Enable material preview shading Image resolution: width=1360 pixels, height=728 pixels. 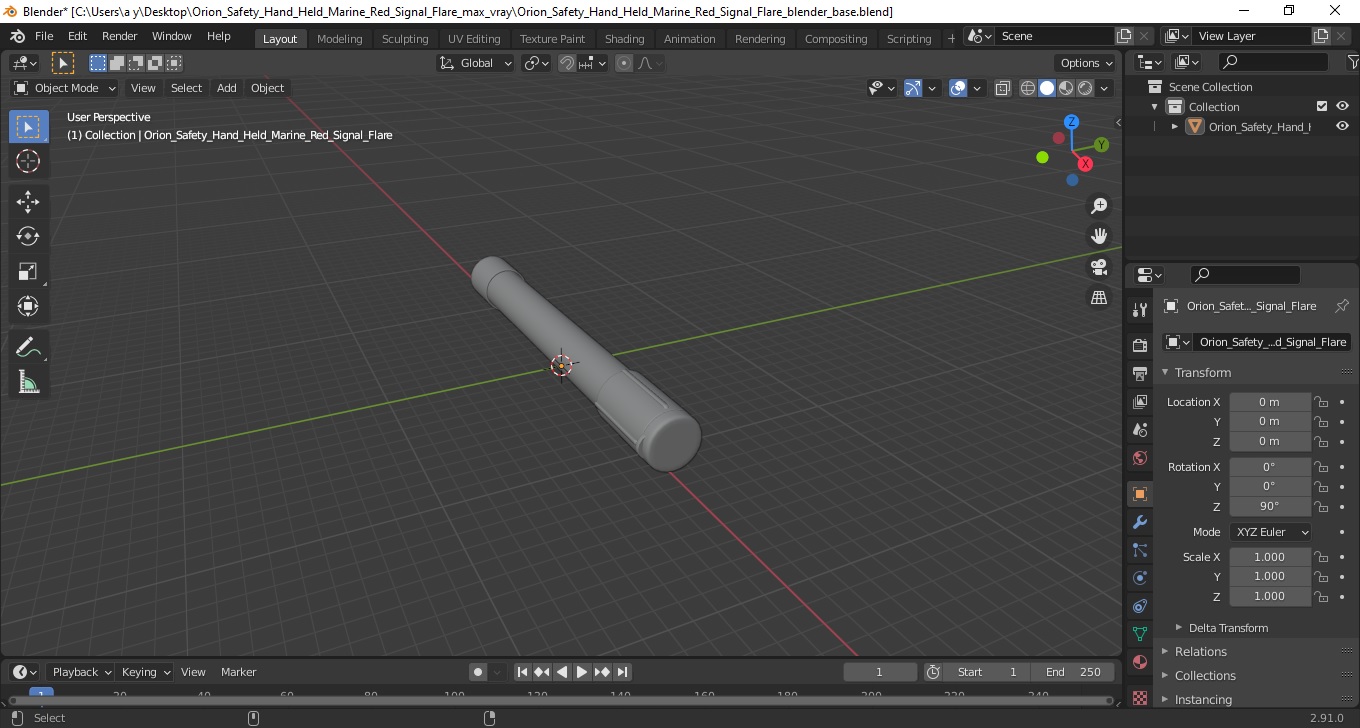tap(1066, 88)
